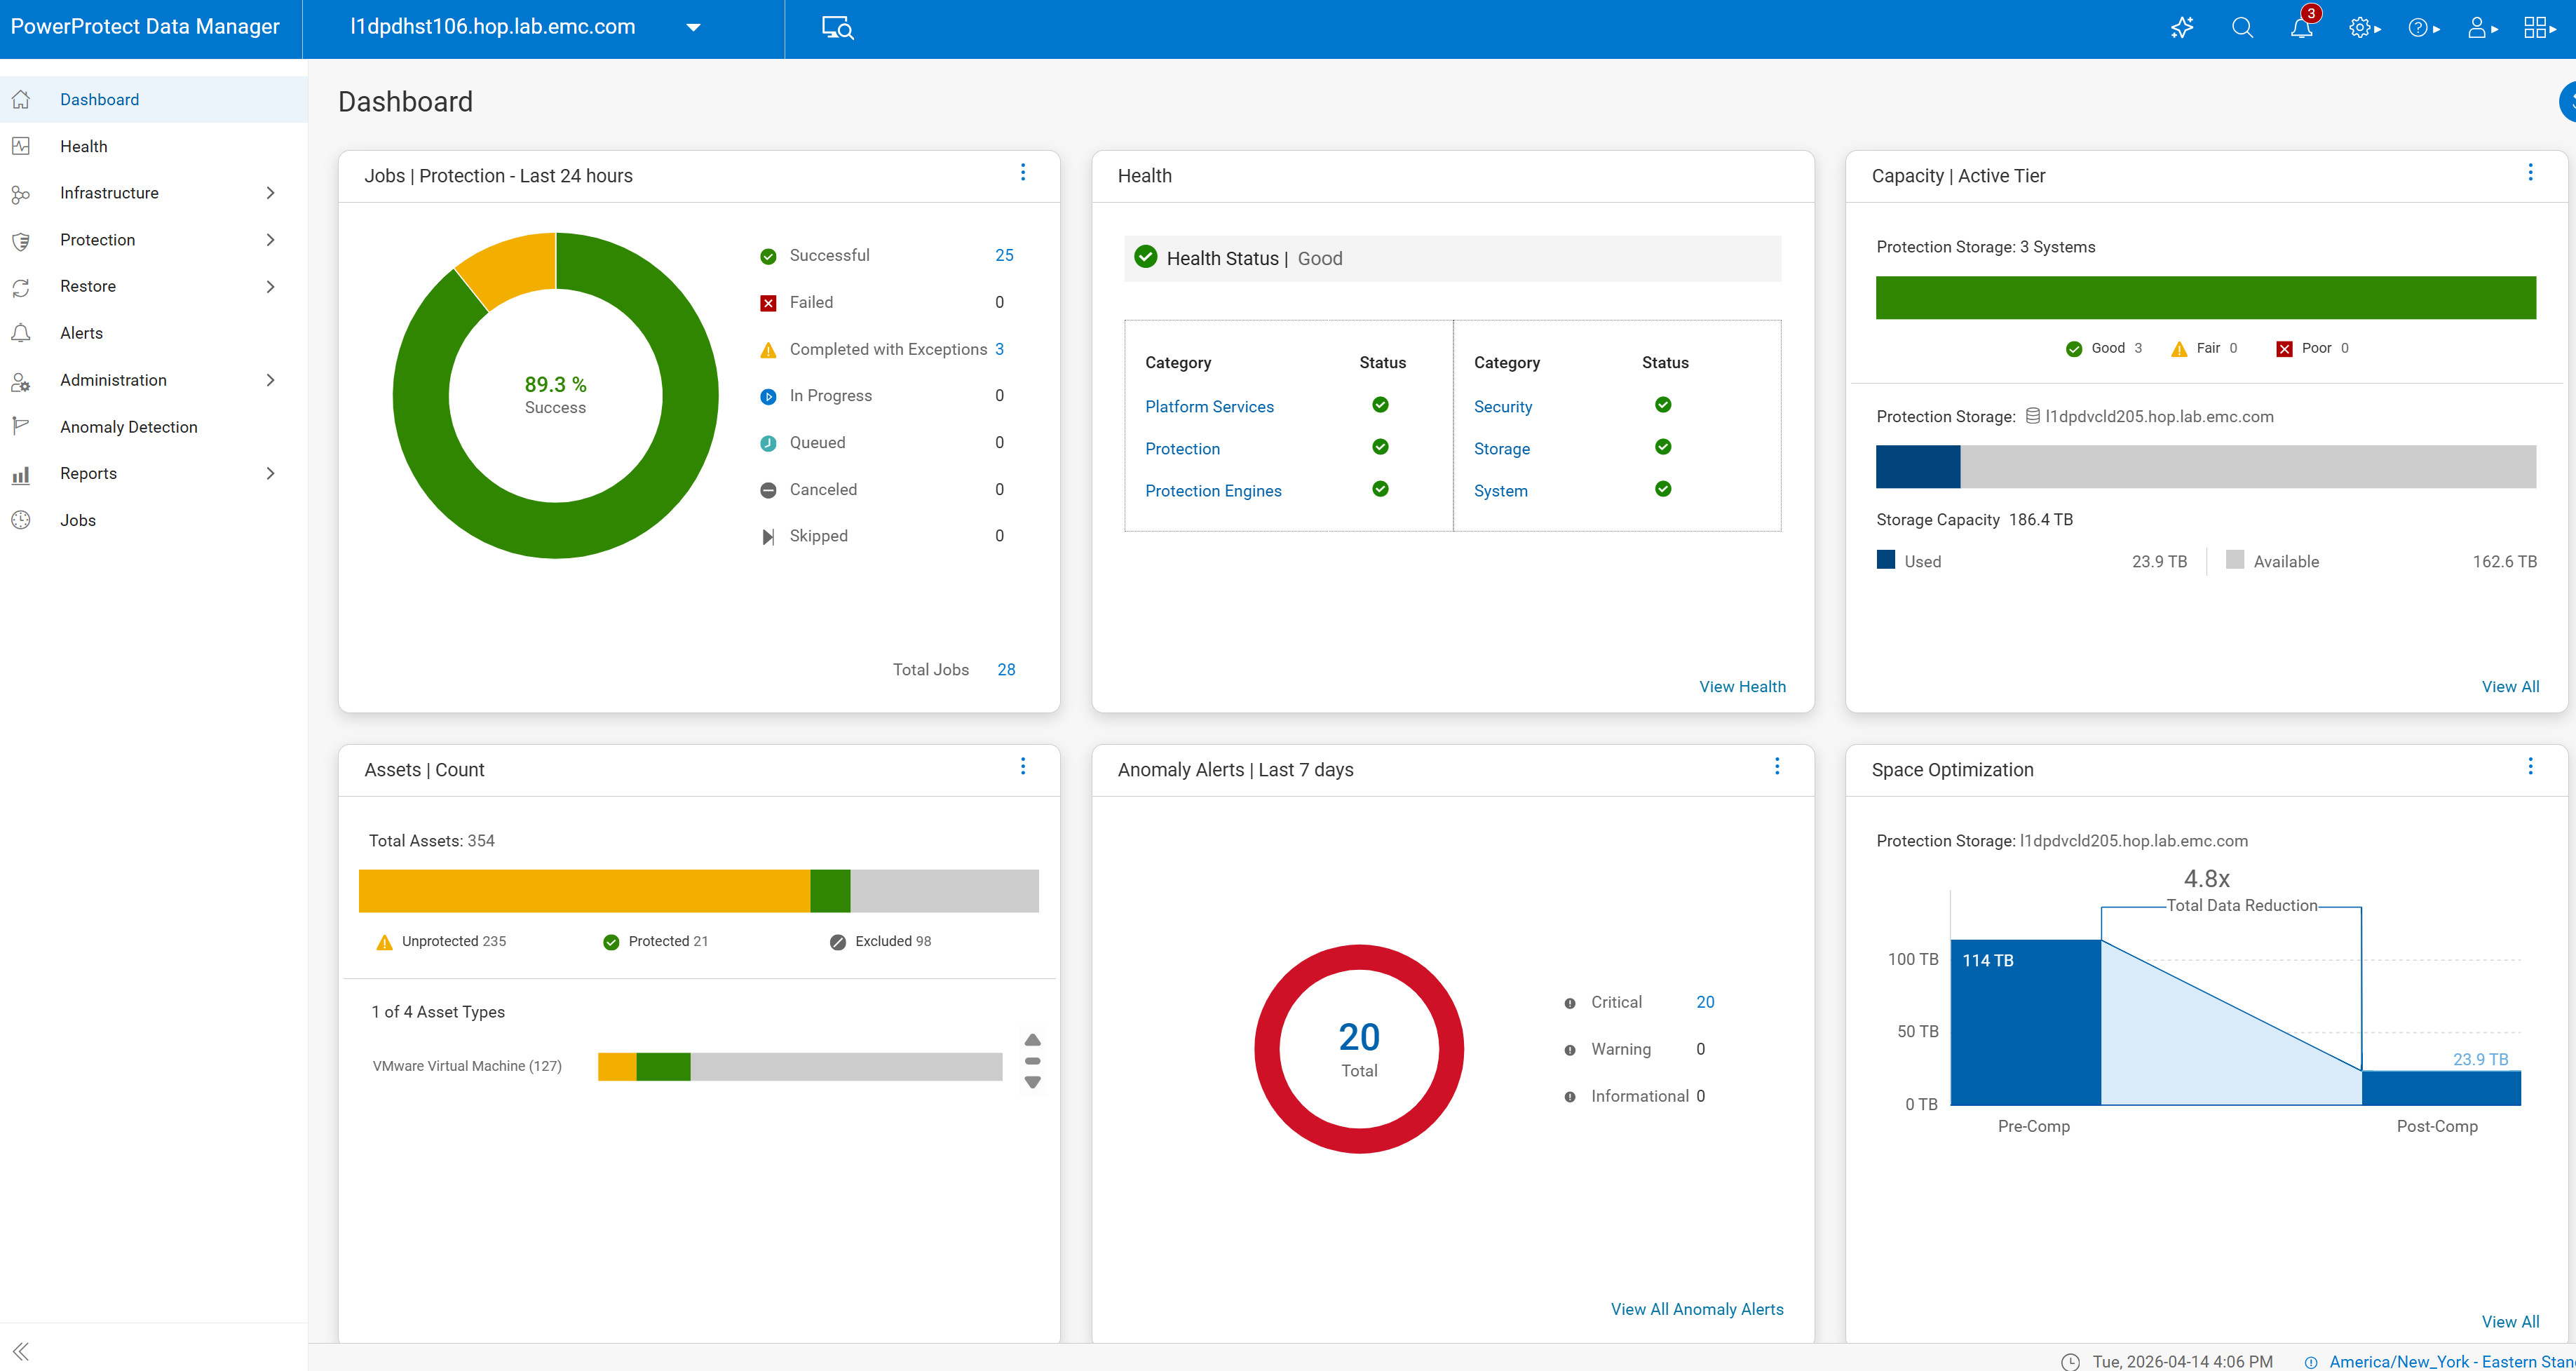This screenshot has height=1371, width=2576.
Task: Expand the Restore menu chevron
Action: 270,287
